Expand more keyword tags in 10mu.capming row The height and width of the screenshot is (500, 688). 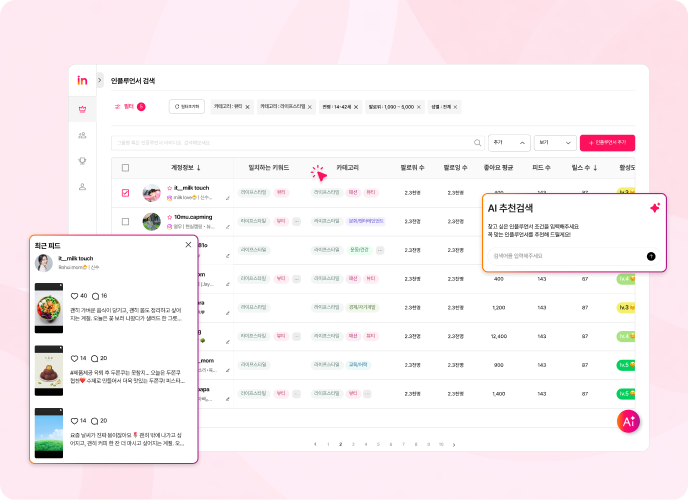(x=297, y=221)
